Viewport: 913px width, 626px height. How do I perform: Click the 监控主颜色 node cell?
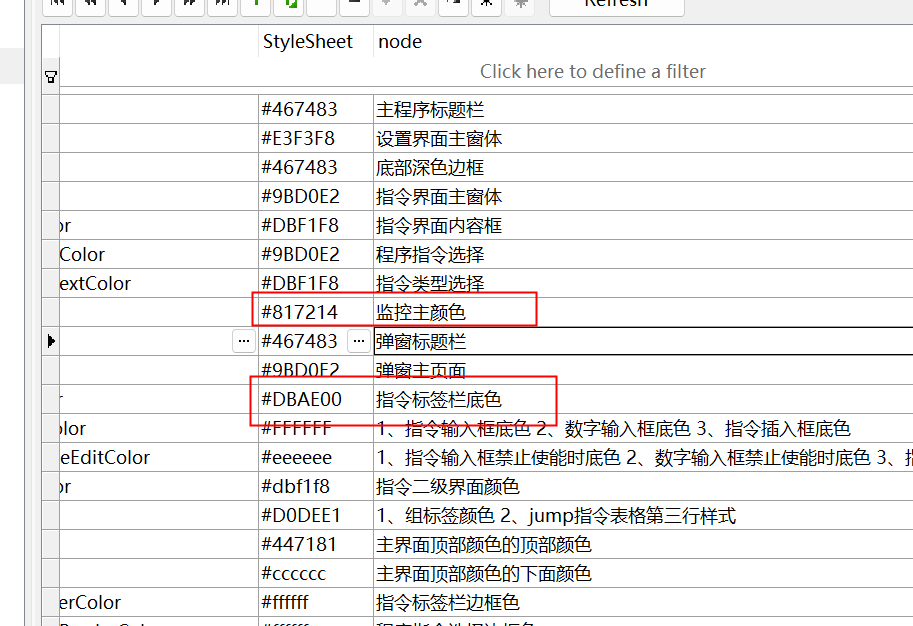click(421, 312)
